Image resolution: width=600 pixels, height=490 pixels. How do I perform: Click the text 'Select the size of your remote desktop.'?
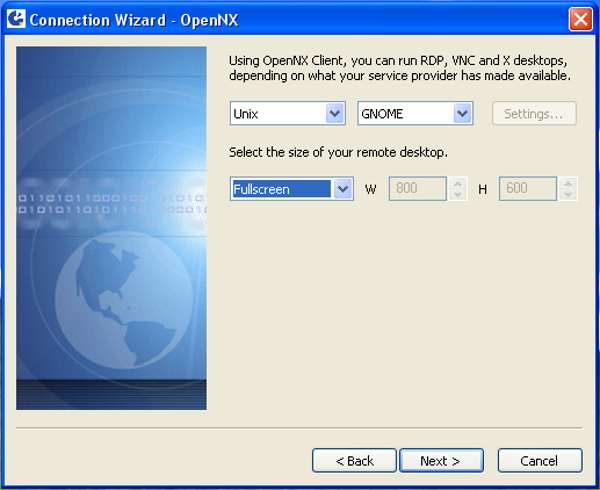click(x=338, y=152)
